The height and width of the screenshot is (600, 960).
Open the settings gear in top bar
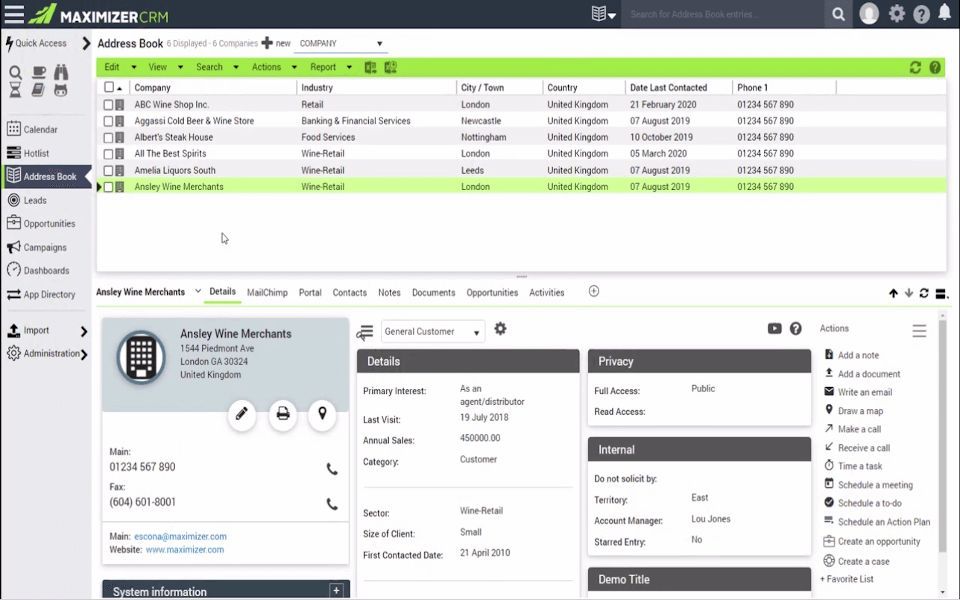click(x=896, y=13)
